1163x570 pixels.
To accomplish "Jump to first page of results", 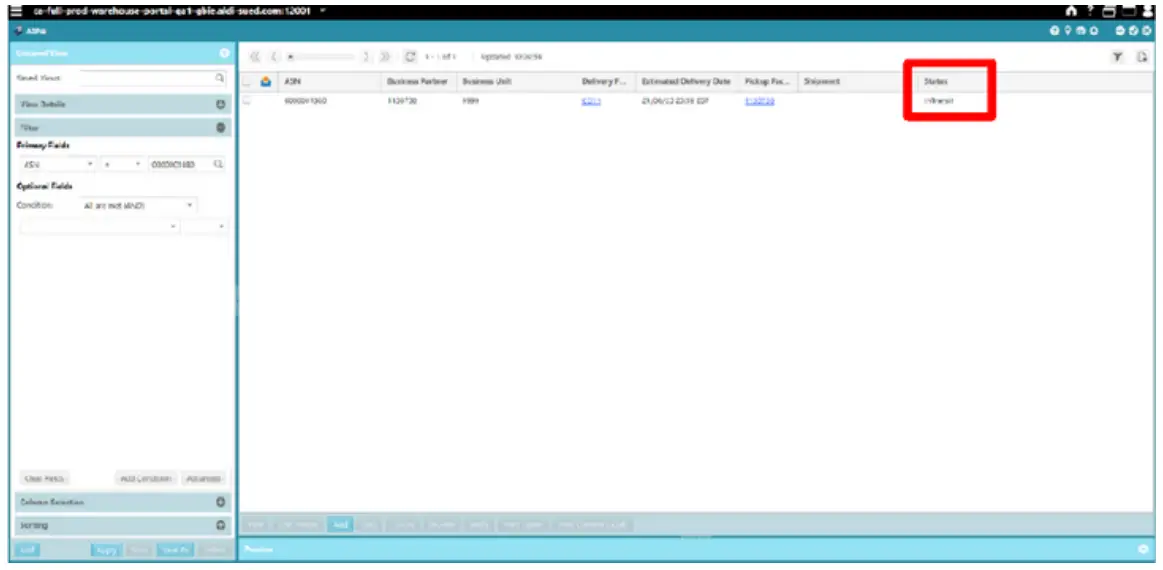I will pyautogui.click(x=254, y=57).
